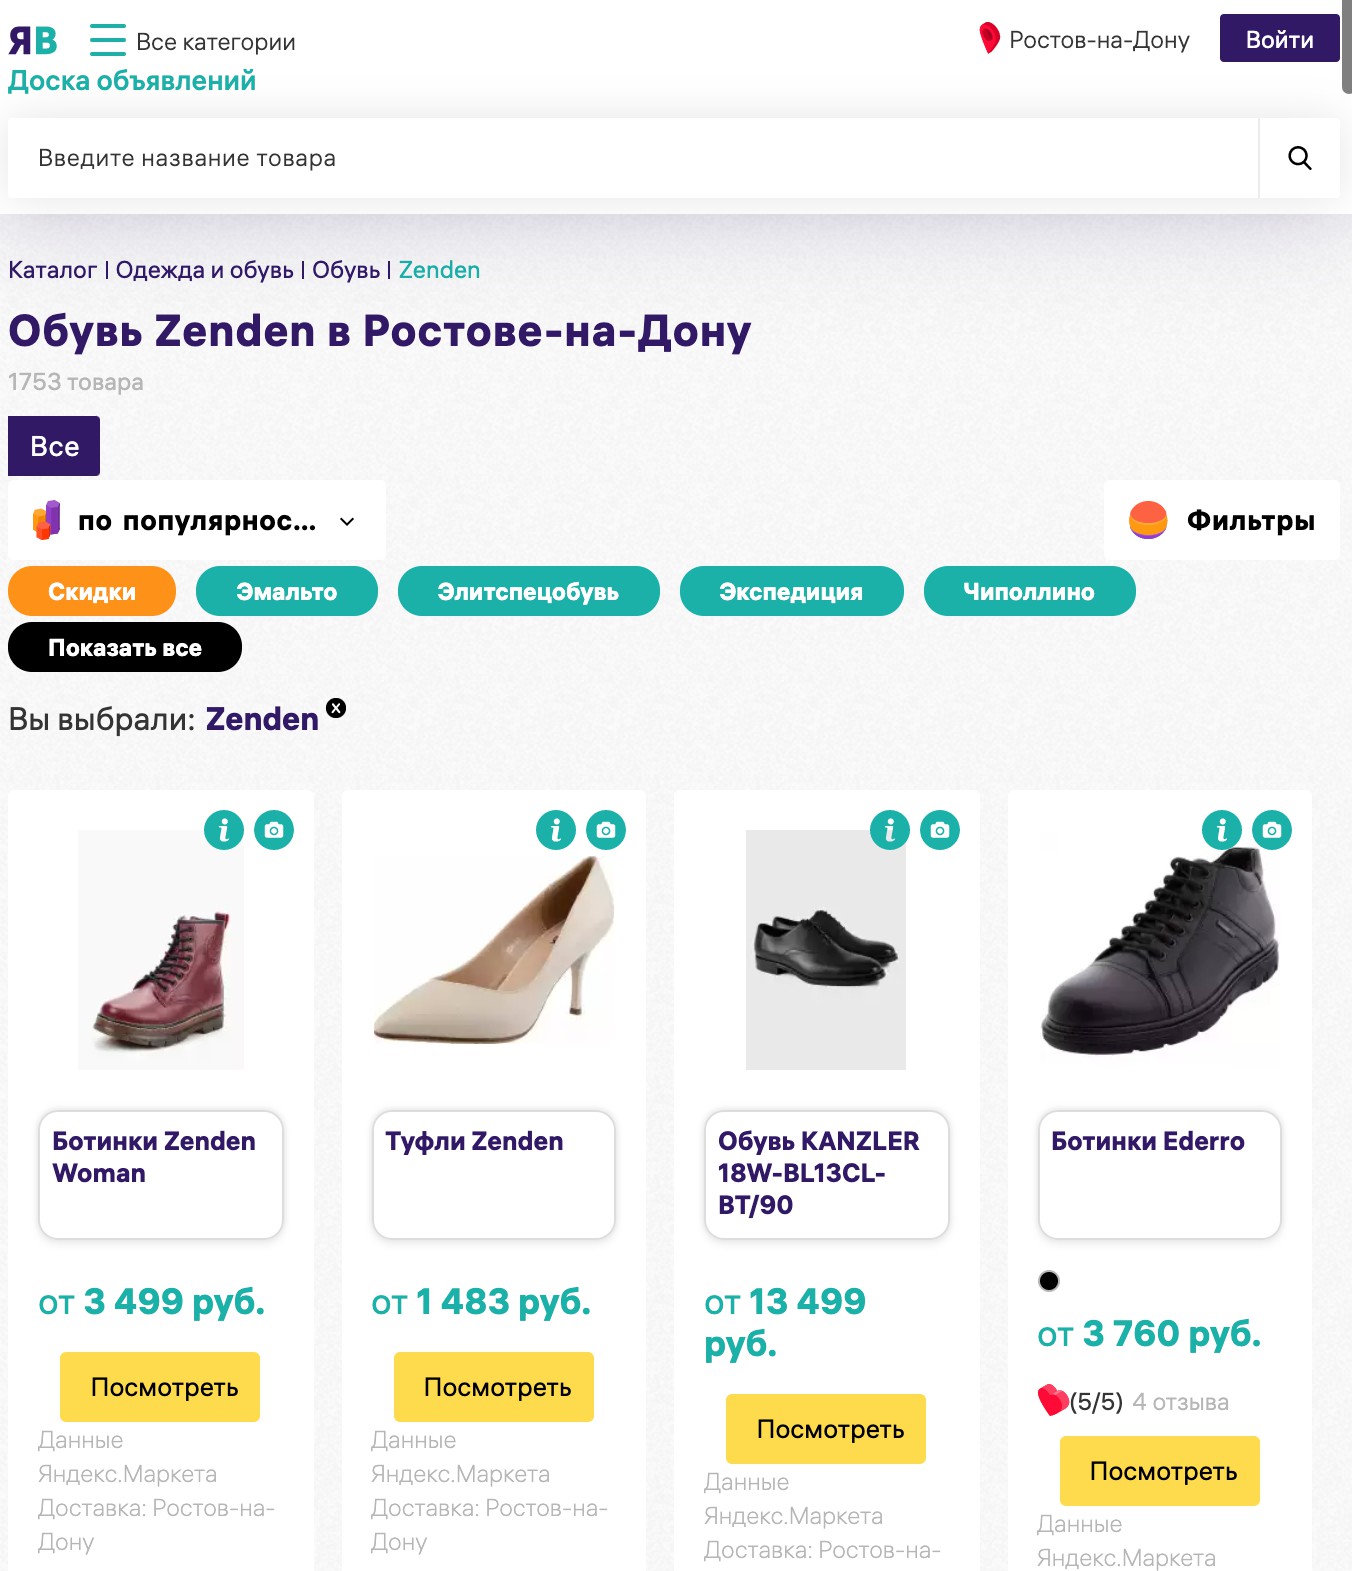Open info icon on Ботинки Zenden Woman
Viewport: 1352px width, 1571px height.
[x=224, y=830]
